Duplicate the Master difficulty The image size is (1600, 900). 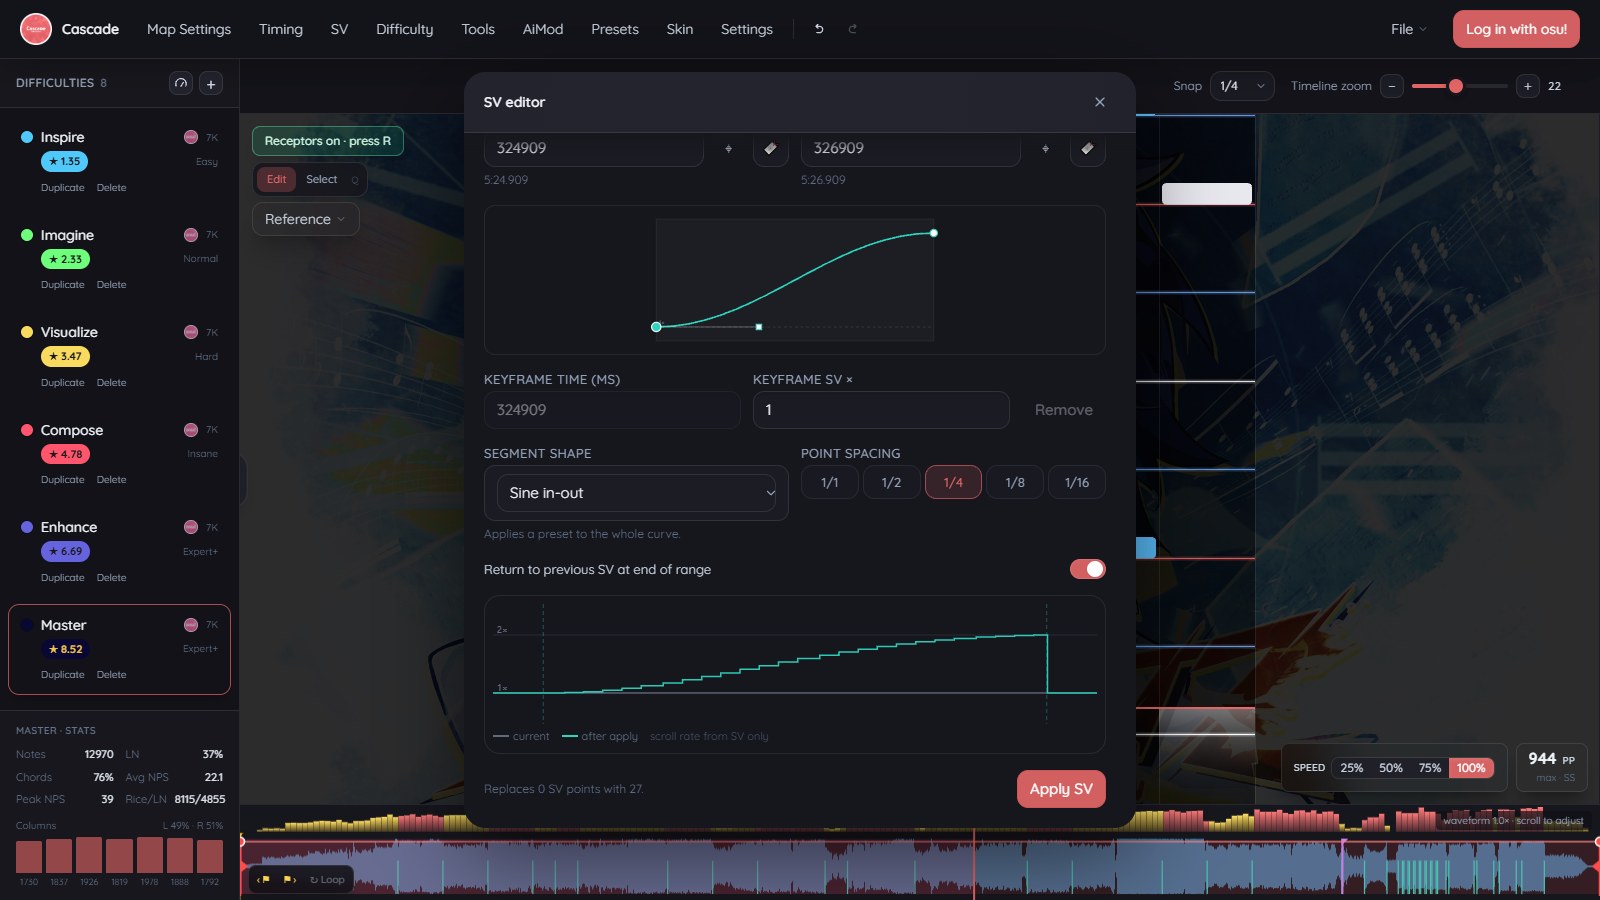tap(63, 675)
